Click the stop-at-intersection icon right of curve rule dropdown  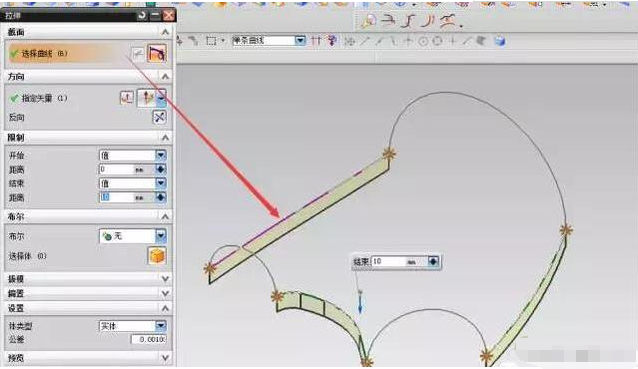pyautogui.click(x=316, y=40)
